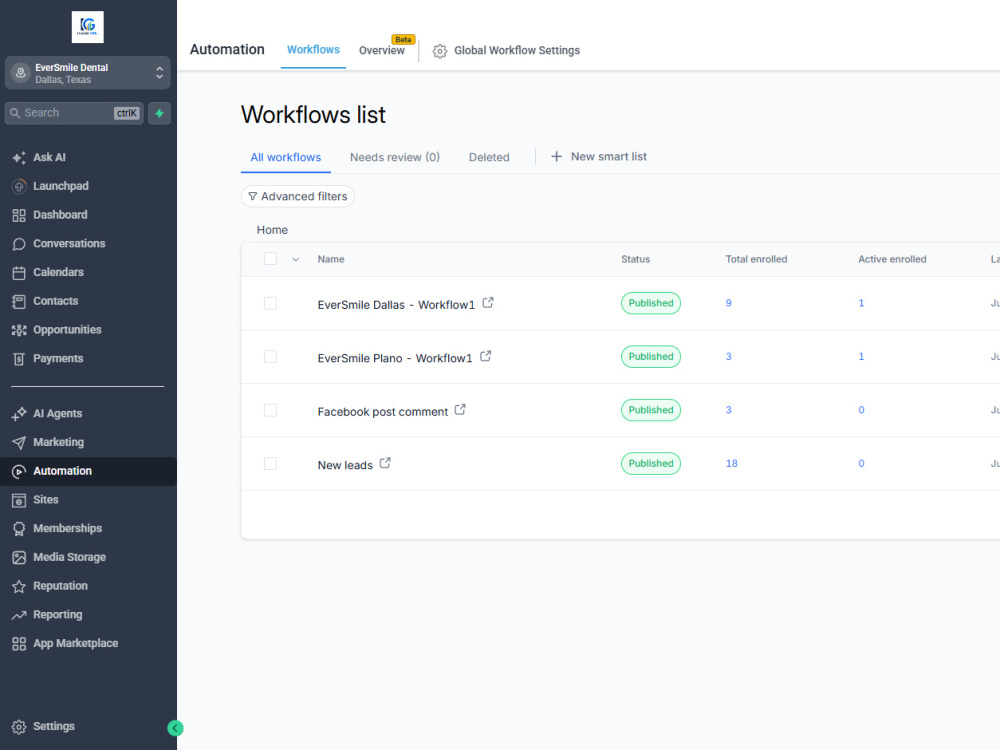The height and width of the screenshot is (750, 1000).
Task: Click the Dashboard grid icon
Action: (x=19, y=215)
